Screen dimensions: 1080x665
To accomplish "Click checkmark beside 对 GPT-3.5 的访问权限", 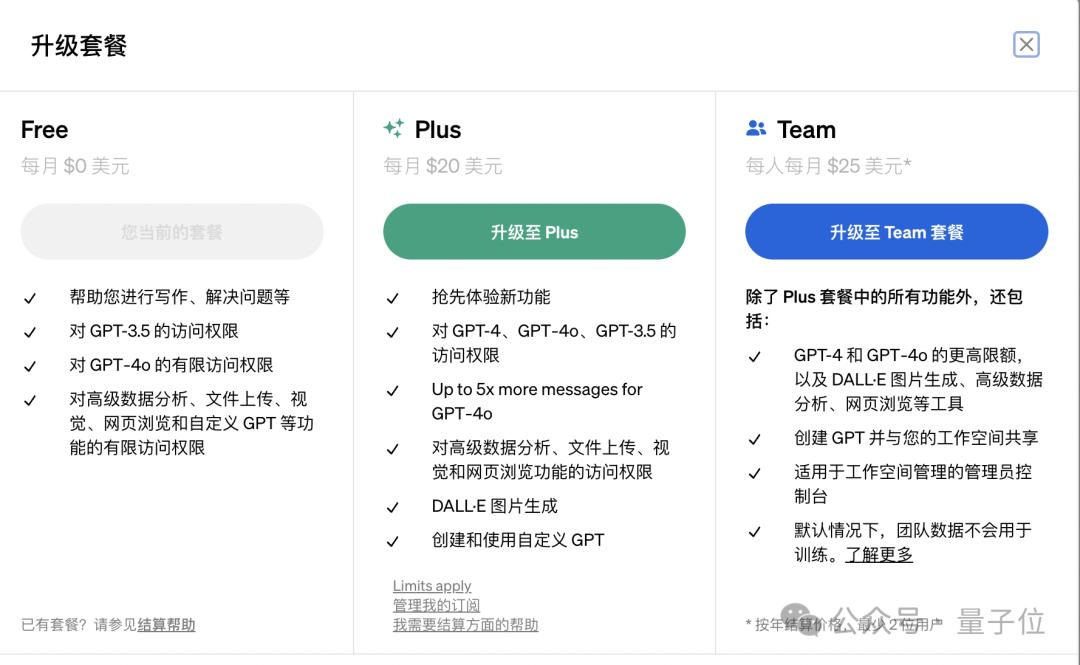I will 30,332.
